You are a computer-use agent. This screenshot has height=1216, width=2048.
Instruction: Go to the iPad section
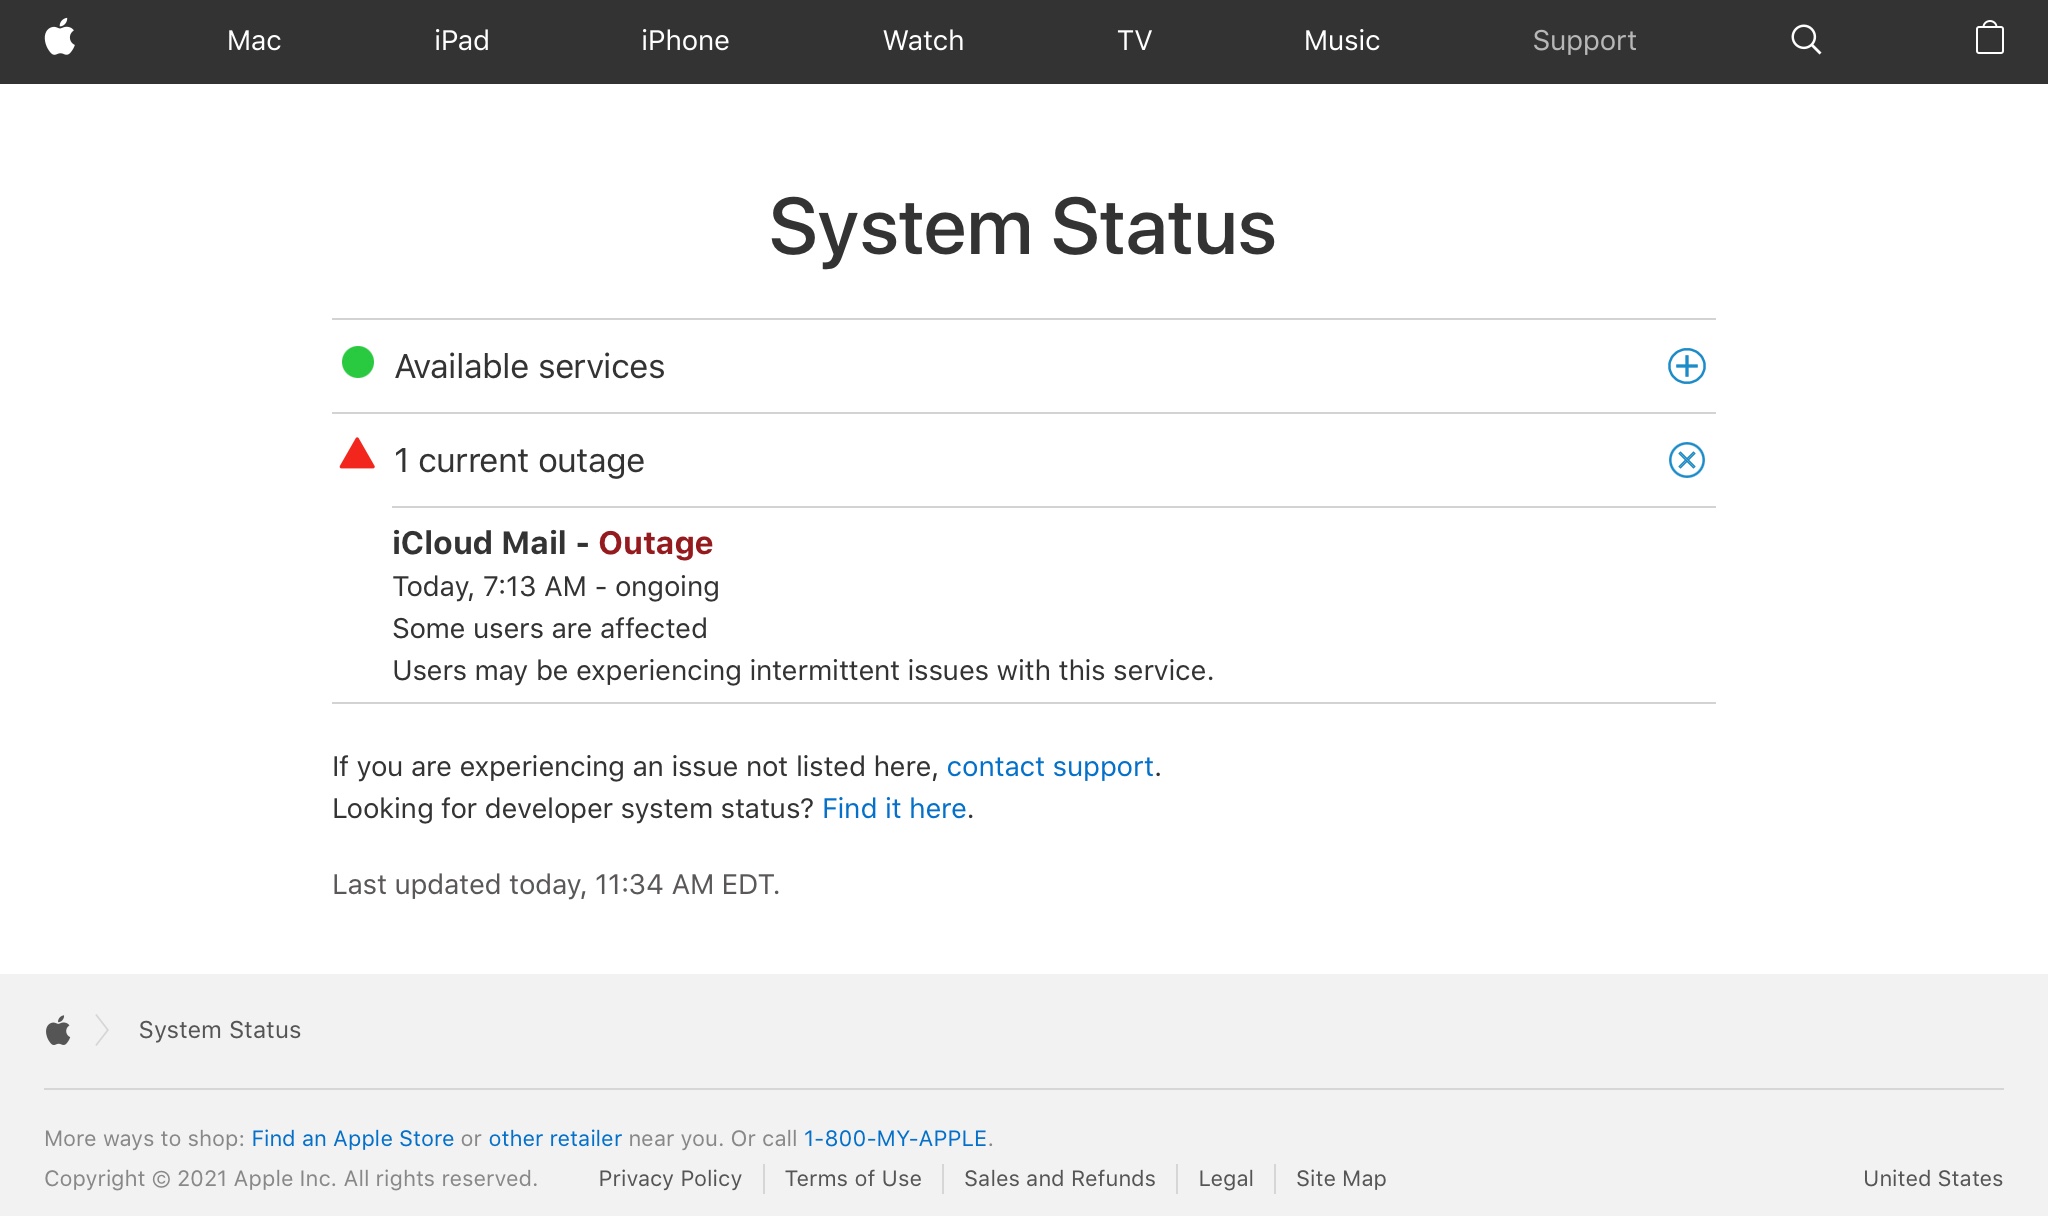point(461,41)
